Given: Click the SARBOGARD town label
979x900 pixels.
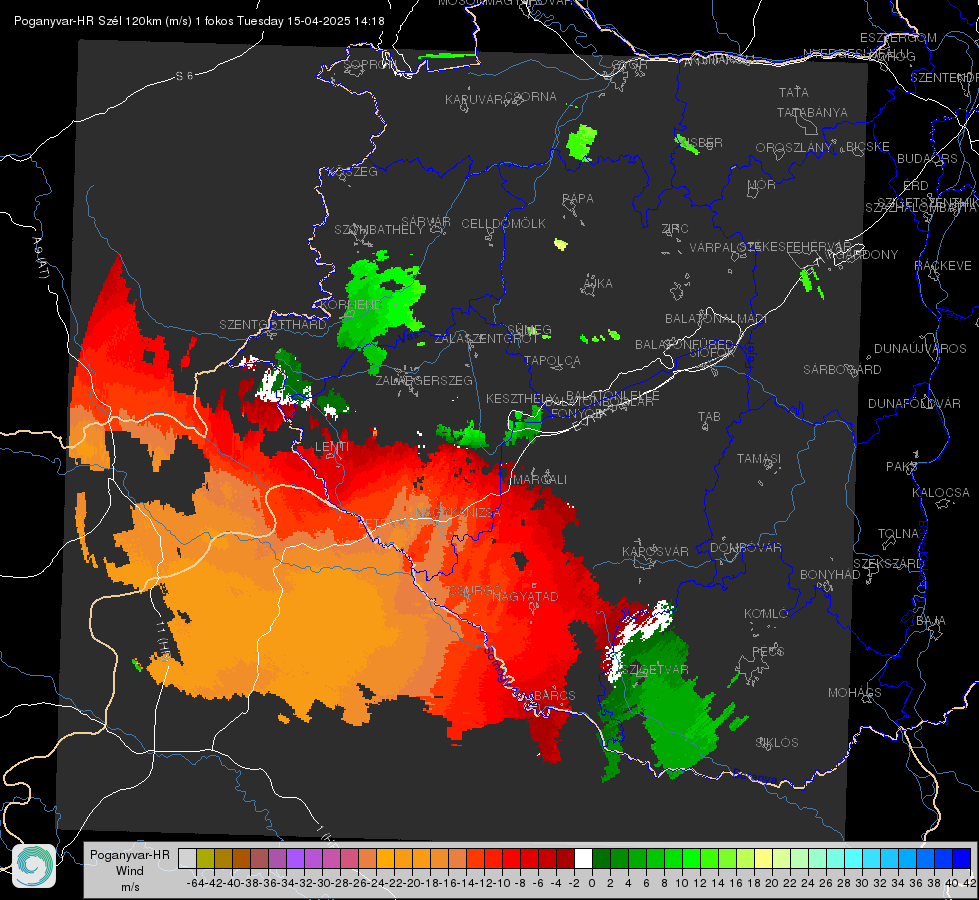Looking at the screenshot, I should coord(842,370).
